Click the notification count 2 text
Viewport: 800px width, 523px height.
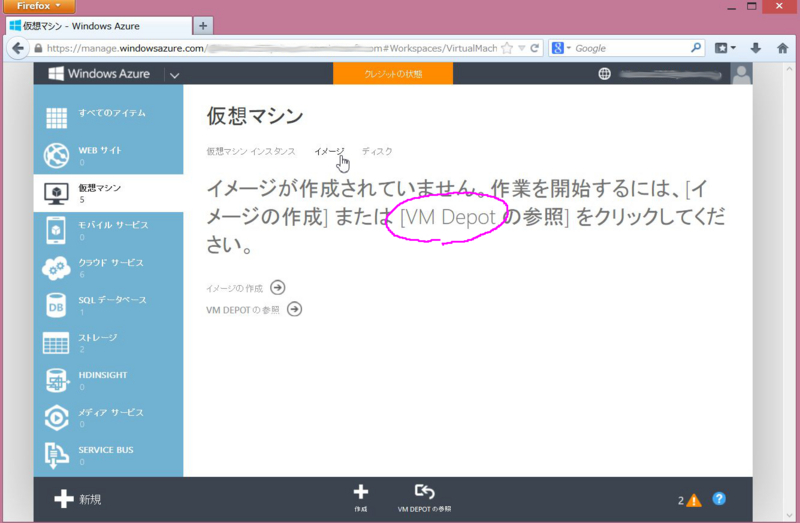point(681,501)
